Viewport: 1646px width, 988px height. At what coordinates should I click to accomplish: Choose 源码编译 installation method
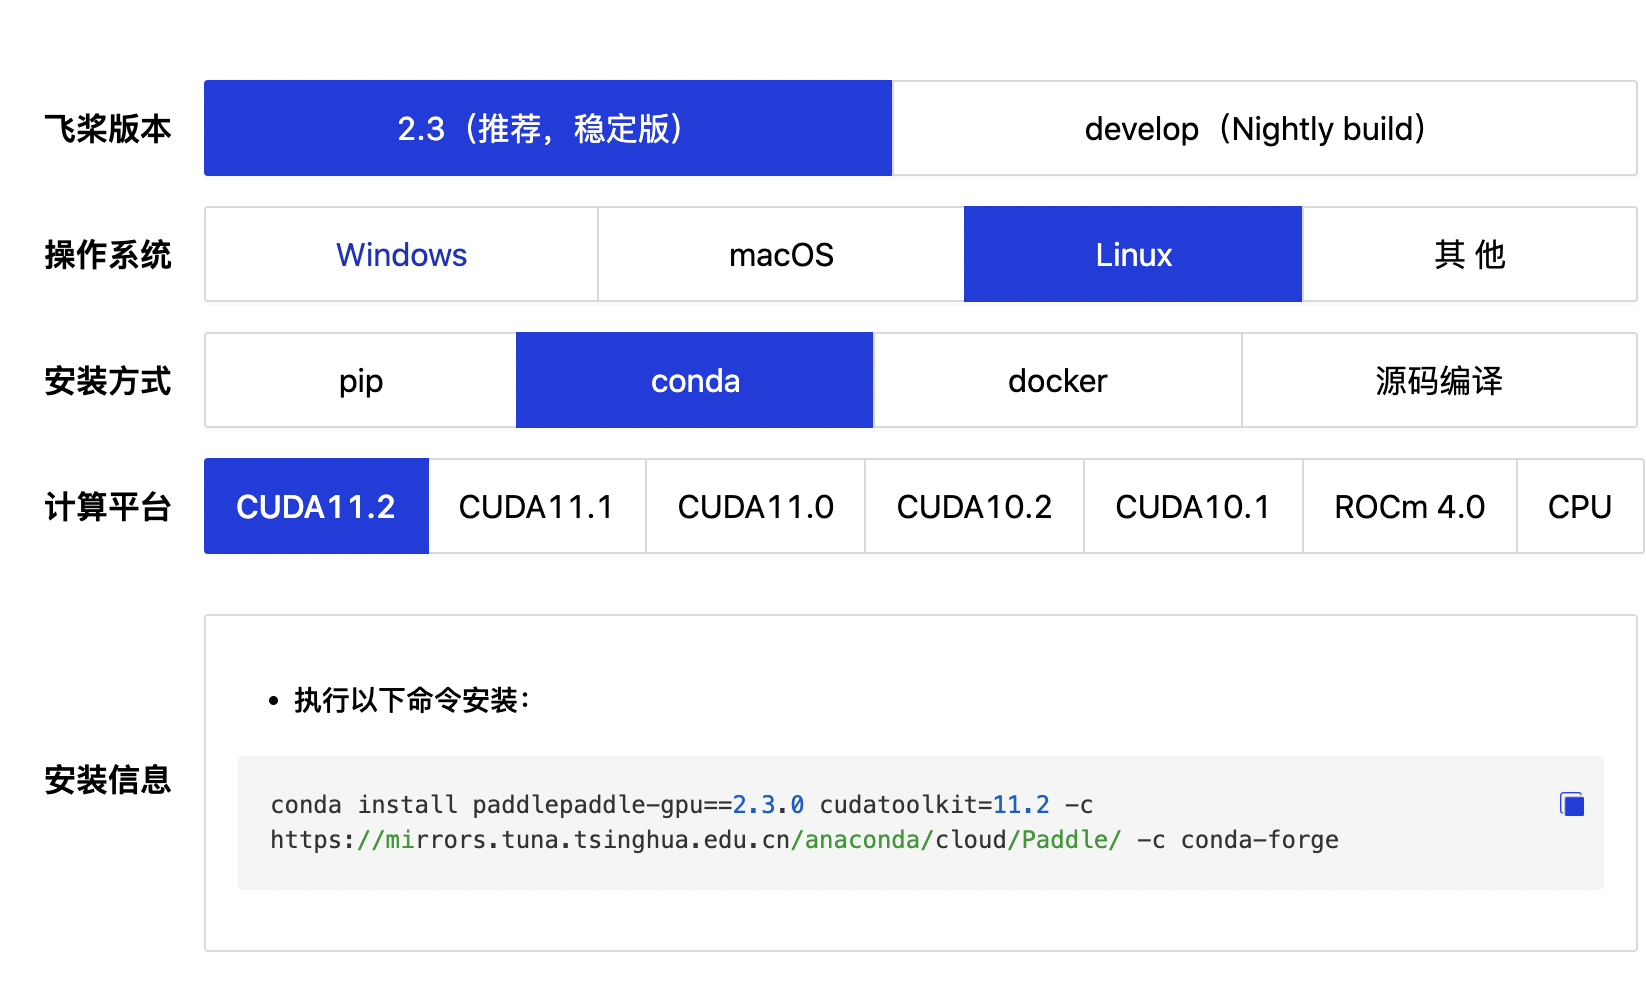click(x=1438, y=380)
